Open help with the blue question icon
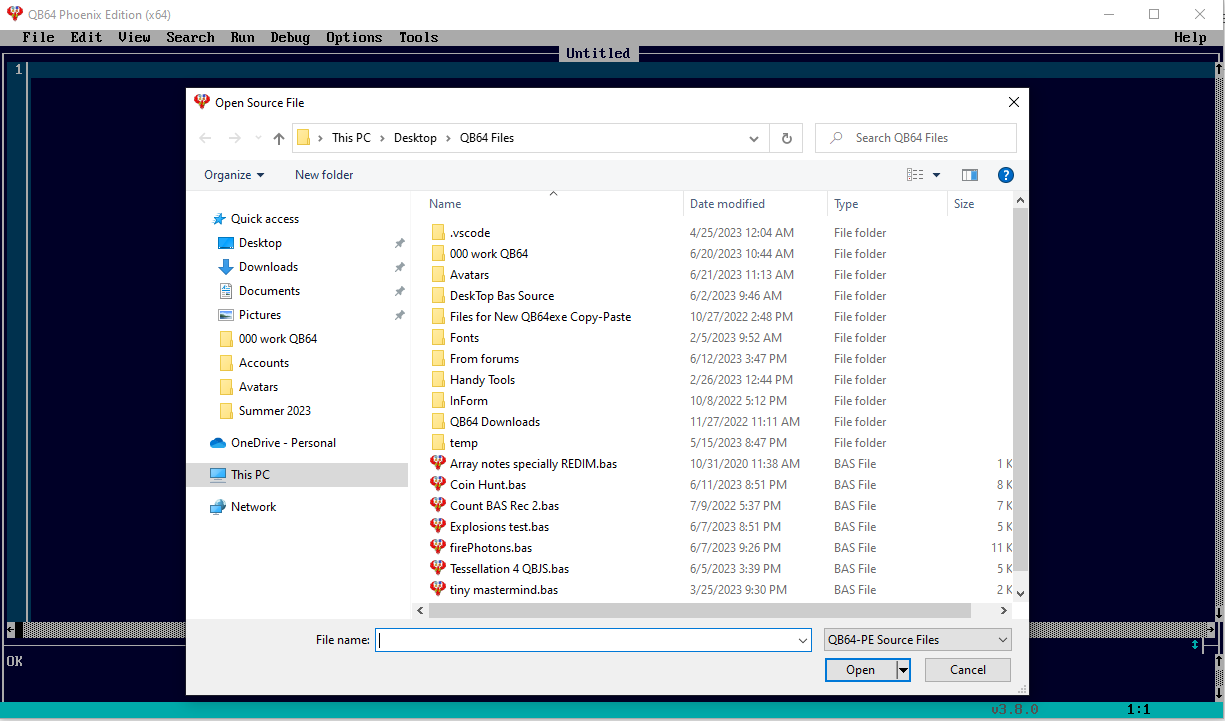1225x721 pixels. pyautogui.click(x=1006, y=175)
